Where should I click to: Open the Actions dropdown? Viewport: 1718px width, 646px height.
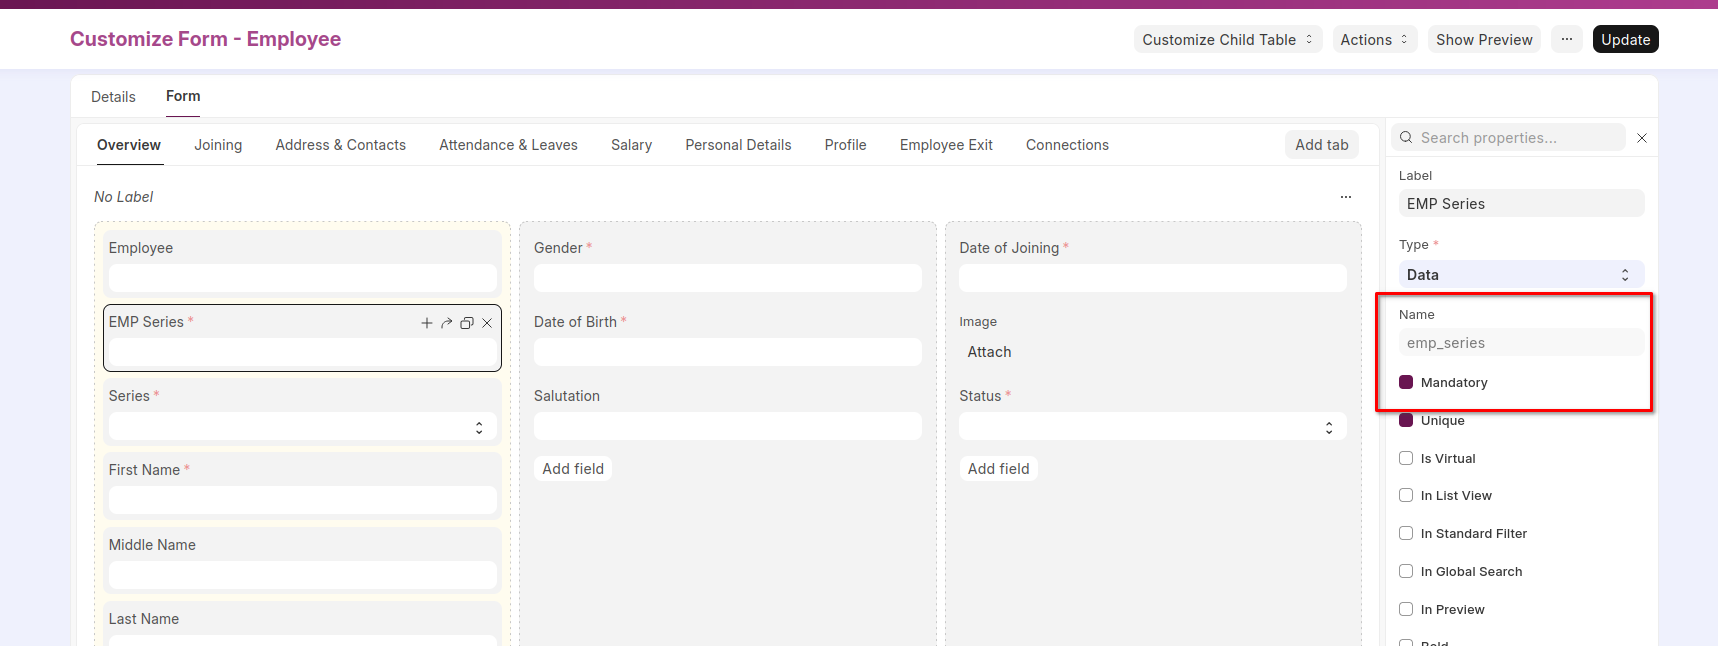click(1374, 40)
